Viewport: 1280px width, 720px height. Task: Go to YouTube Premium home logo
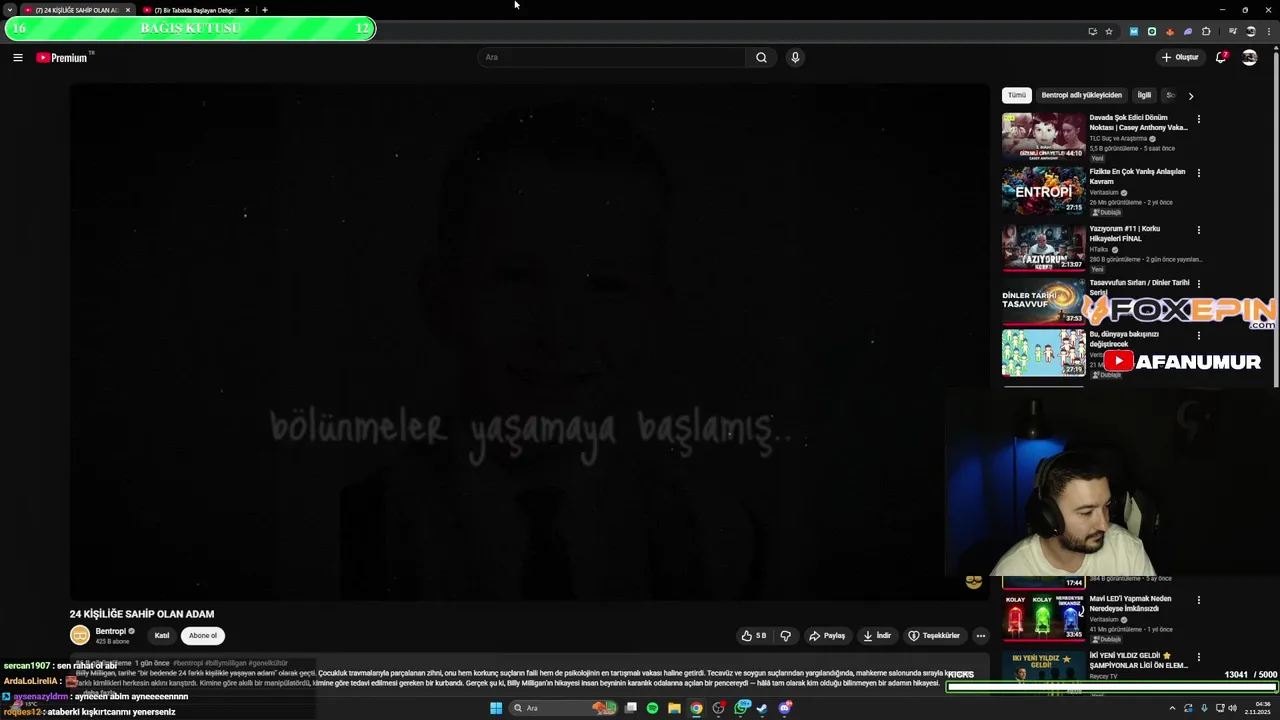click(63, 57)
